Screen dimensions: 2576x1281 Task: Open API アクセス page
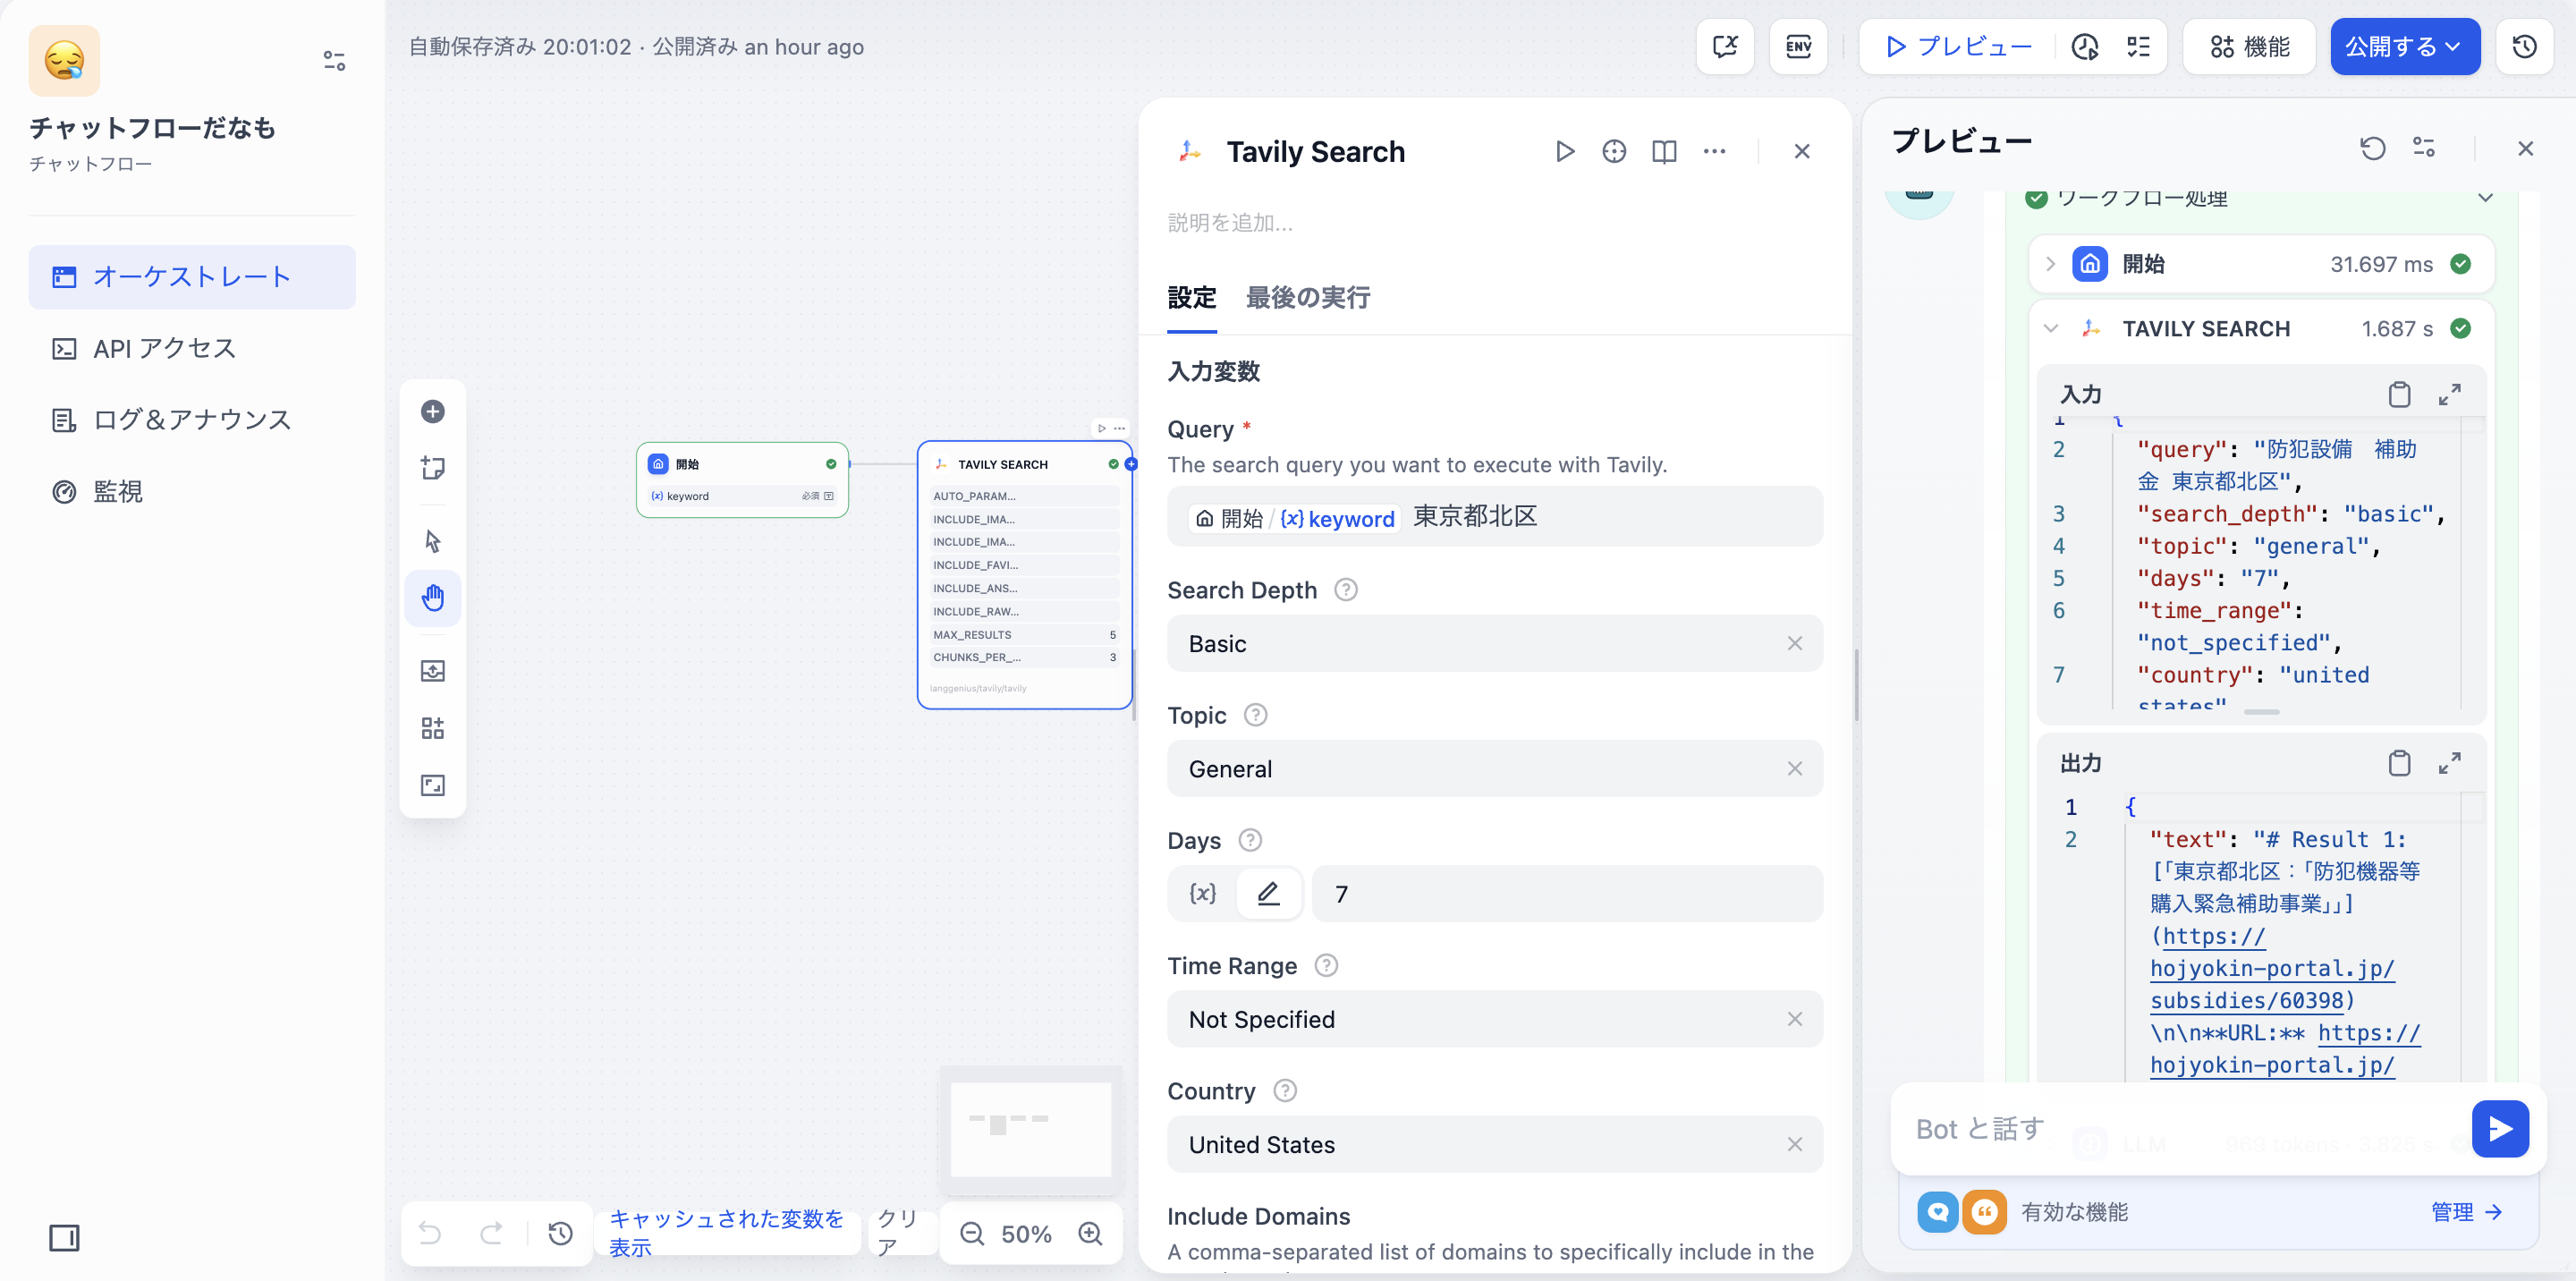pyautogui.click(x=192, y=348)
